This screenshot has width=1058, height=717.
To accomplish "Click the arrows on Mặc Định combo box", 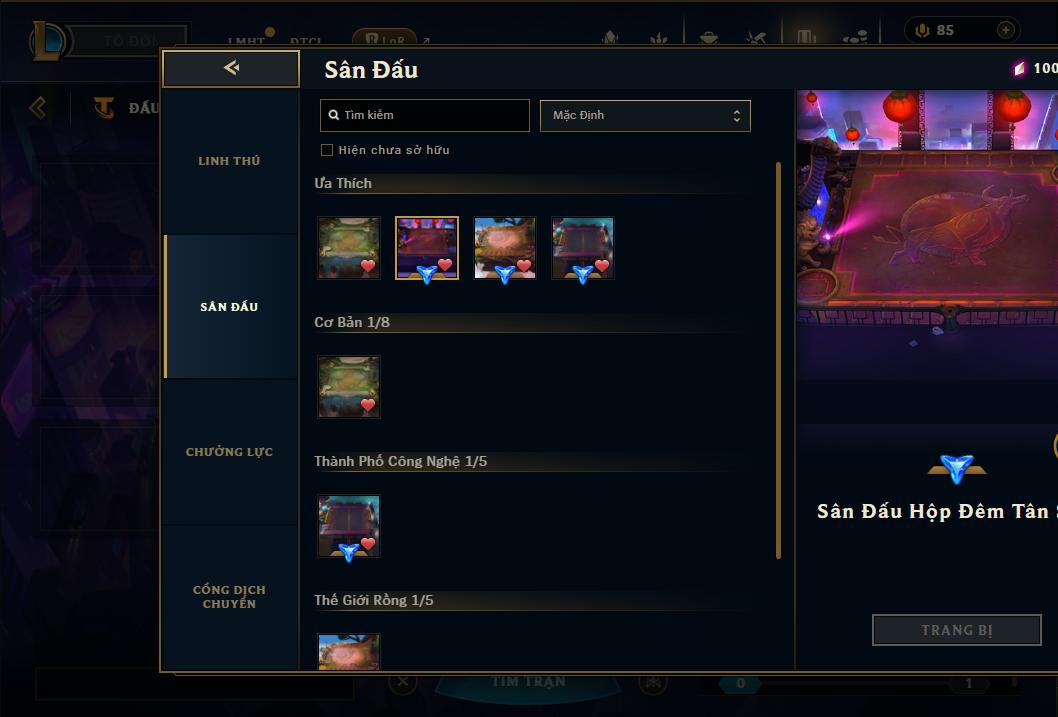I will pos(737,115).
